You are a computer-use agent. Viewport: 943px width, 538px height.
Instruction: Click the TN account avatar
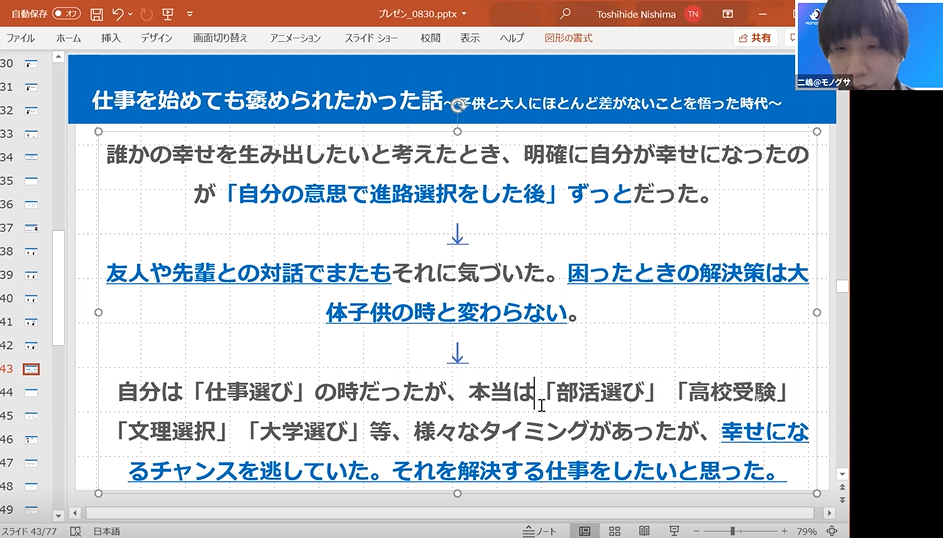[693, 14]
